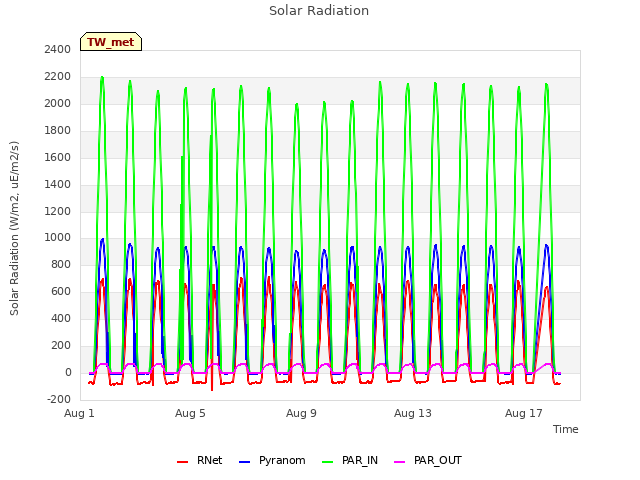640x480 pixels.
Task: Click the first green PAR_IN peak near 2200
Action: click(x=102, y=78)
